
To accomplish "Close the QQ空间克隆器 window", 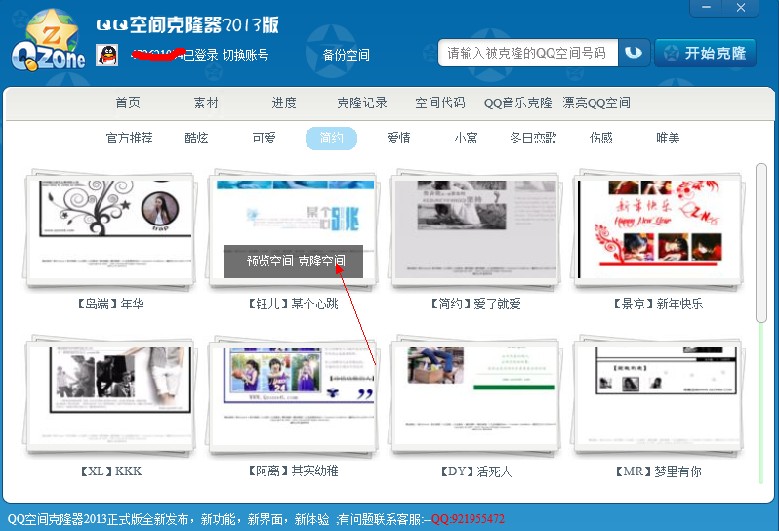I will [x=740, y=7].
